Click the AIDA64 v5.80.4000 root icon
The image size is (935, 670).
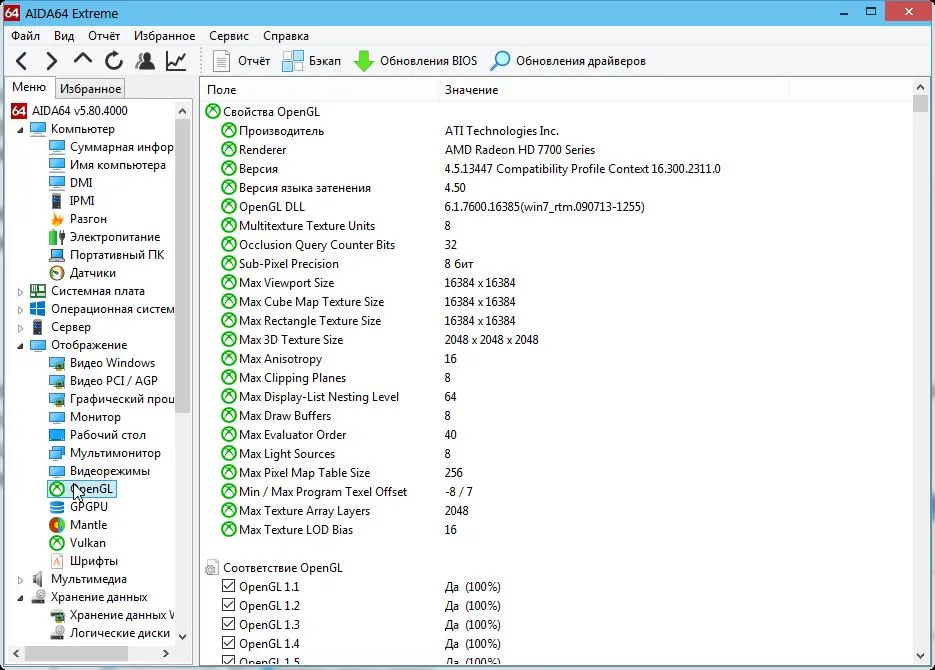19,111
